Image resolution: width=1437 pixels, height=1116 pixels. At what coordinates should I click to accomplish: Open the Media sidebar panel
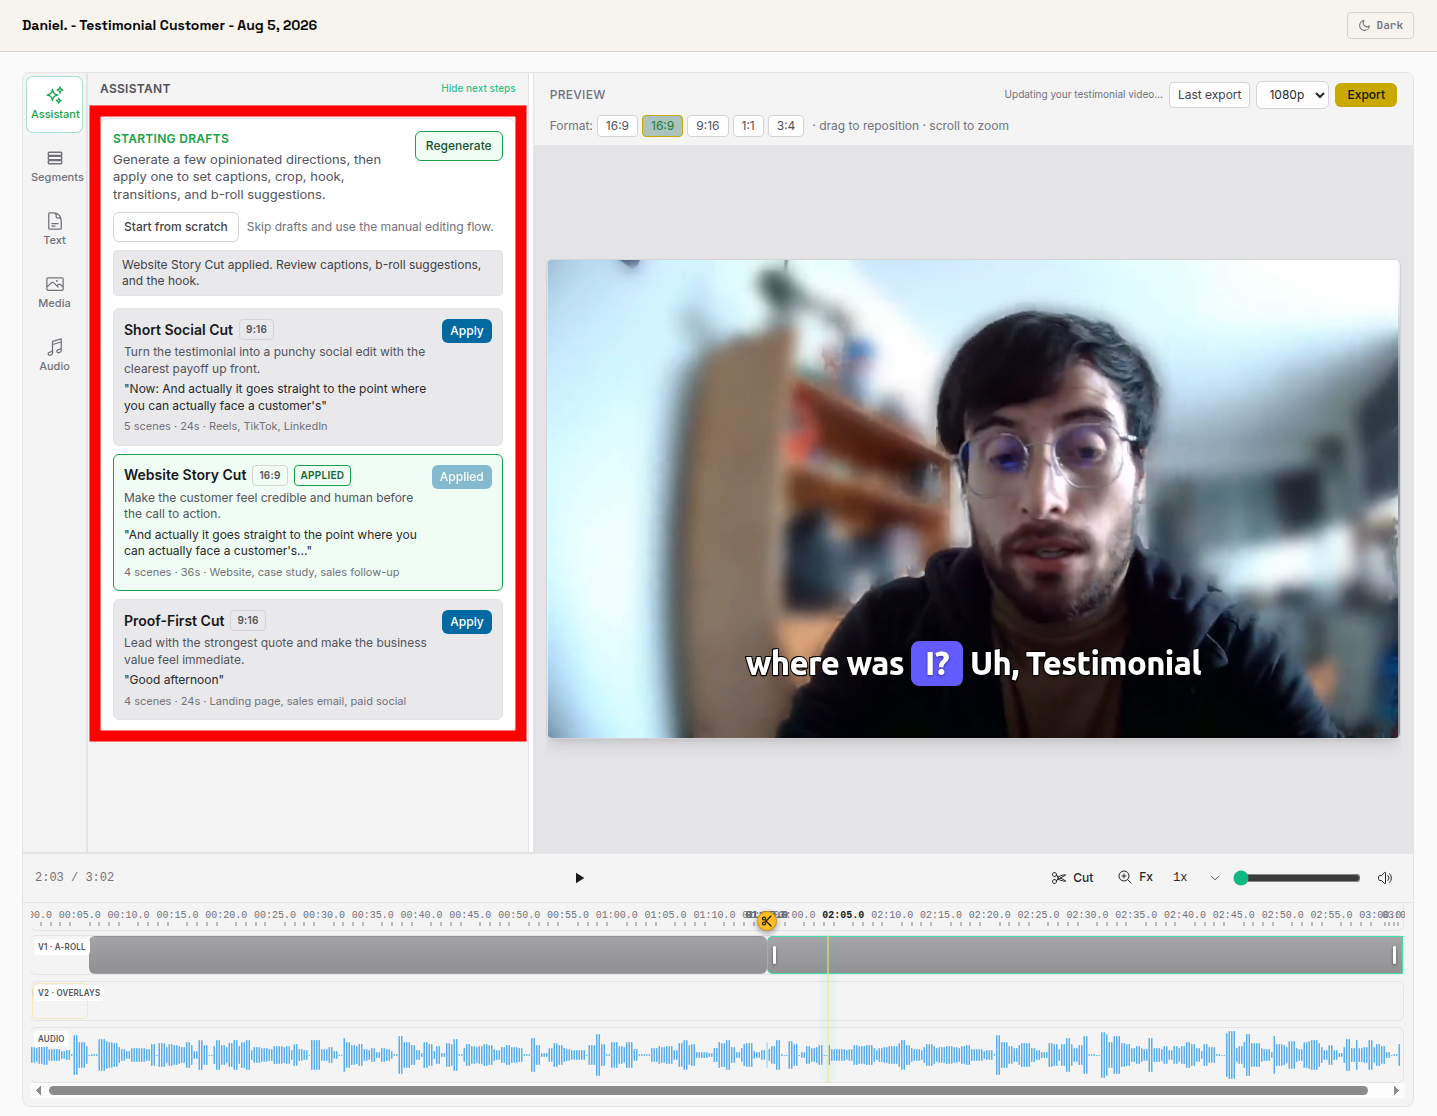pyautogui.click(x=55, y=293)
